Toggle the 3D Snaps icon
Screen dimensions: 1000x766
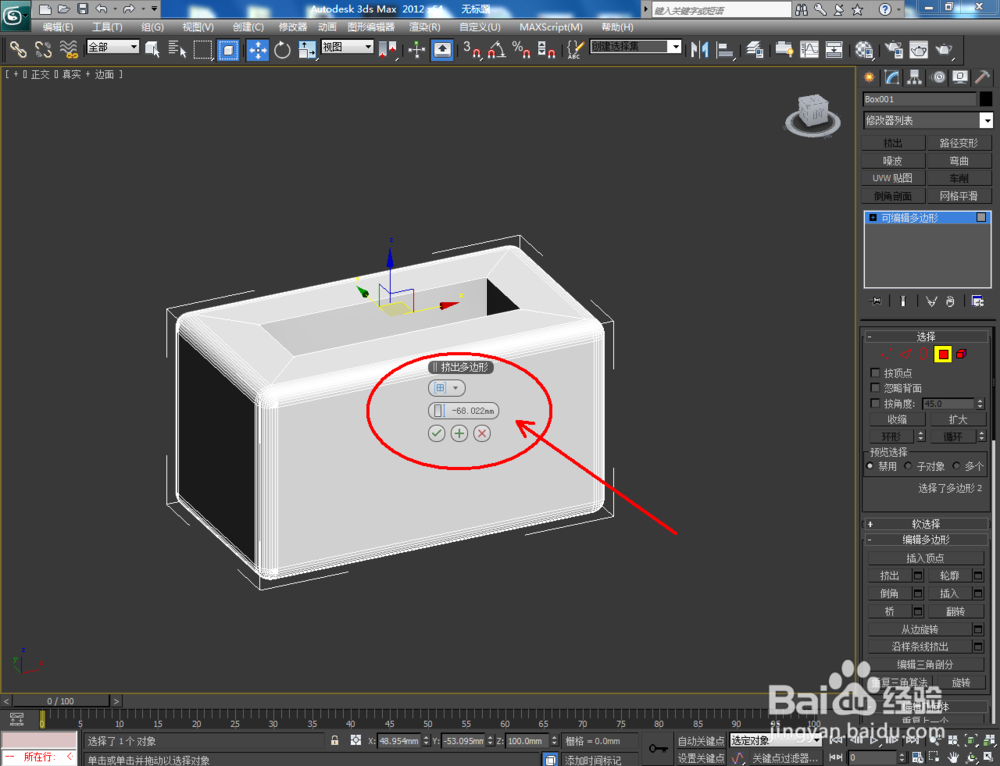(471, 49)
